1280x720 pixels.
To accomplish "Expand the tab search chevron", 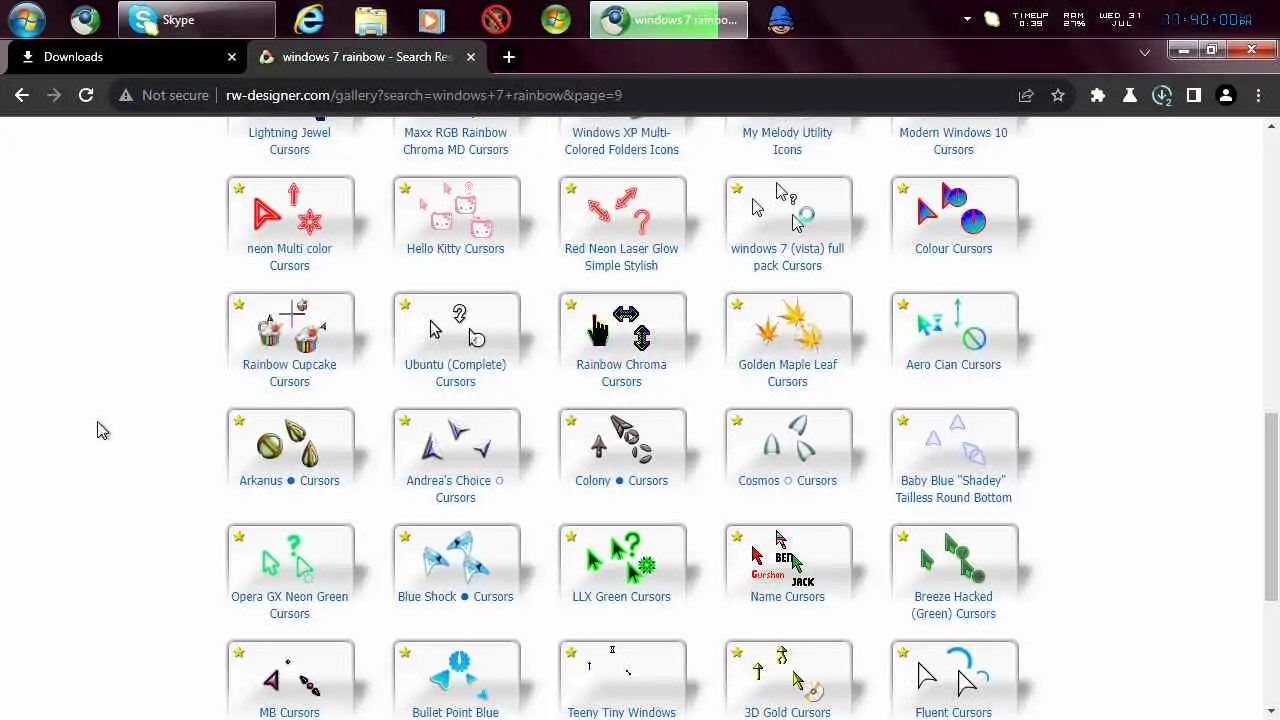I will click(x=1145, y=52).
